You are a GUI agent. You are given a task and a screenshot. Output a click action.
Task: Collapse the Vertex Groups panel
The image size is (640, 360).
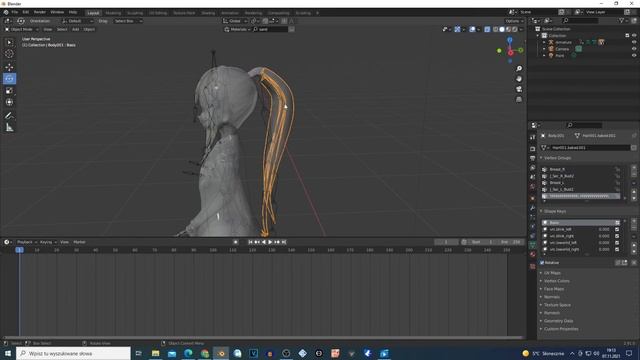557,158
